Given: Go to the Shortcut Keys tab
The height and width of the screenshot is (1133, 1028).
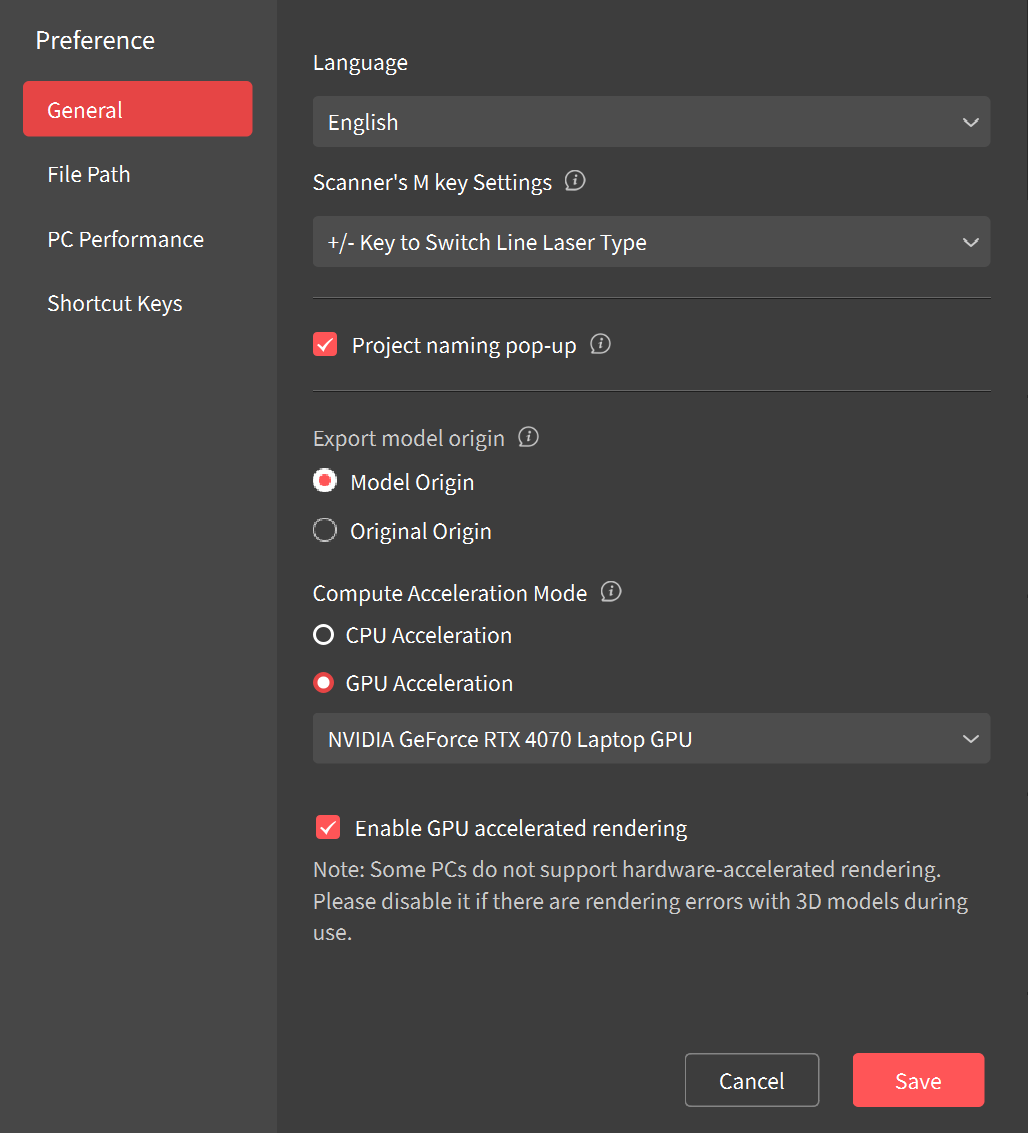Looking at the screenshot, I should (x=115, y=303).
